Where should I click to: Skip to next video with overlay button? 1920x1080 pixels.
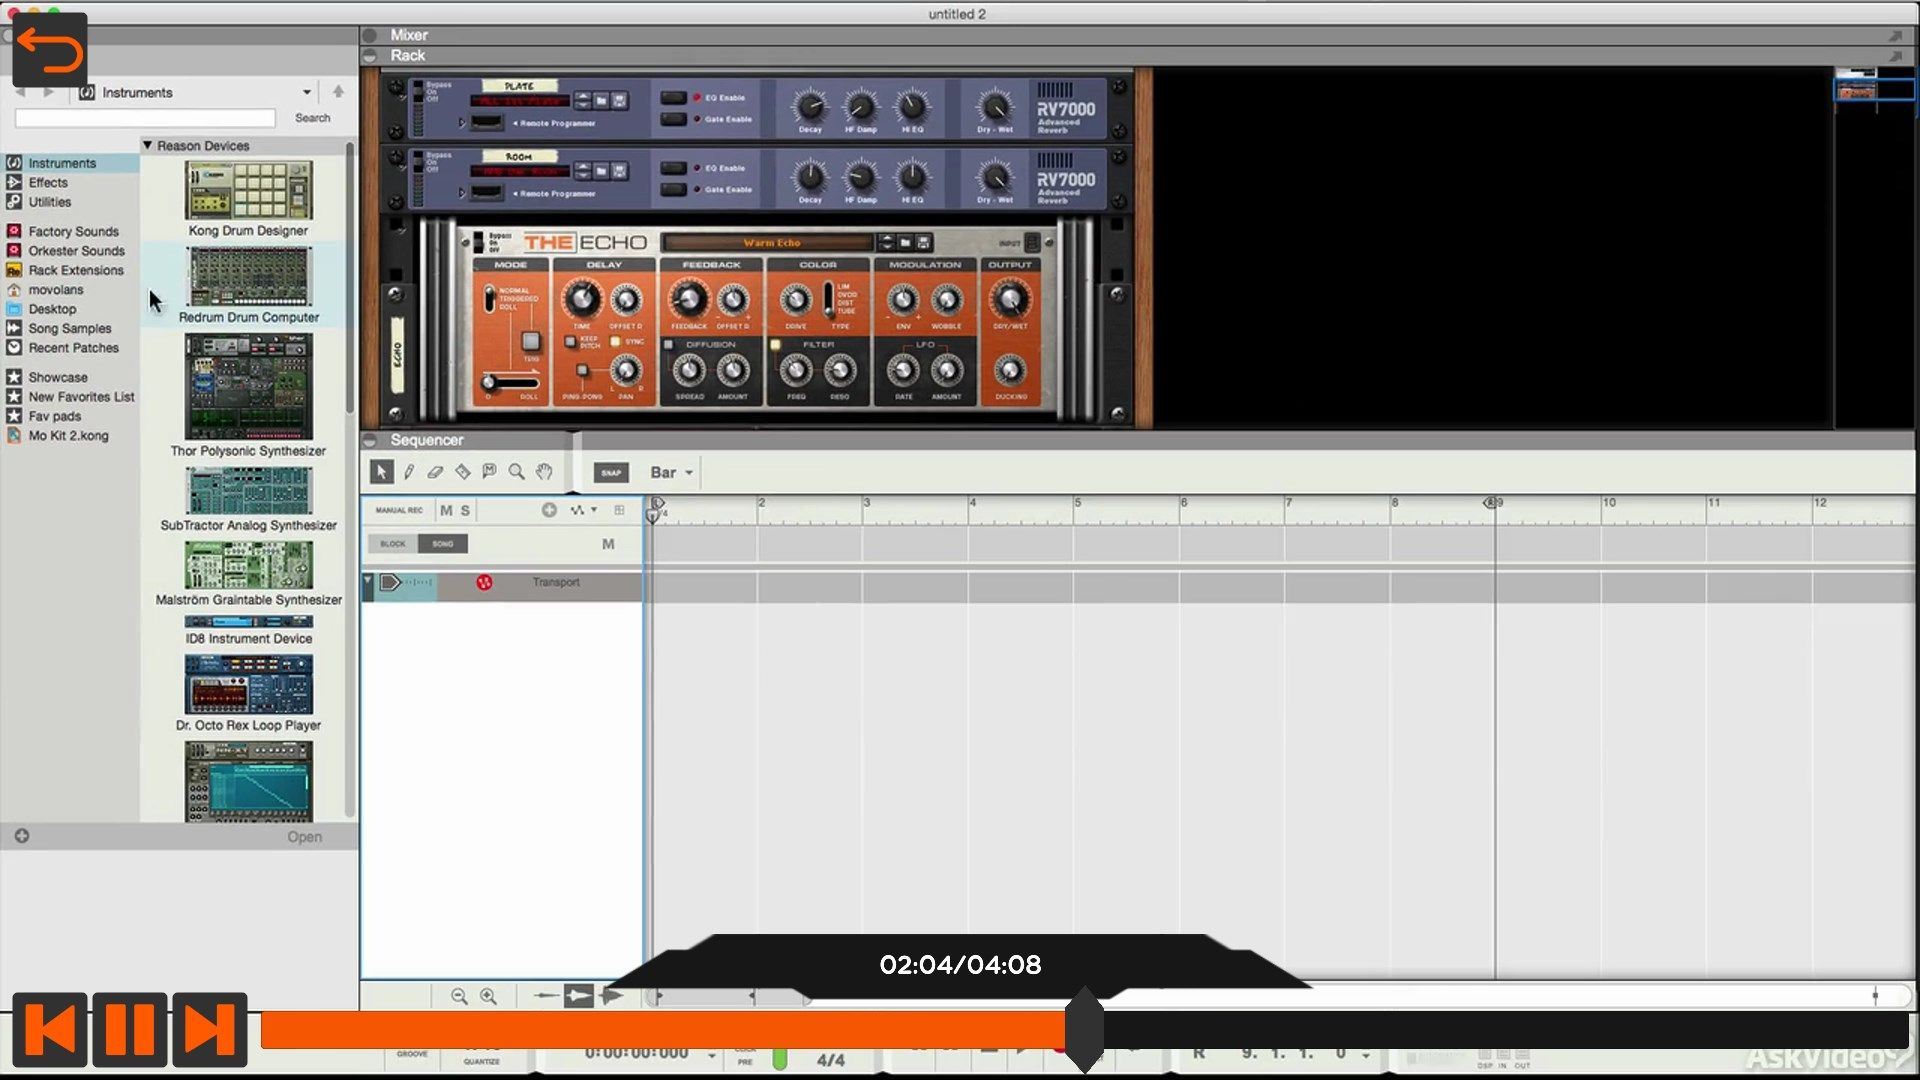[210, 1029]
